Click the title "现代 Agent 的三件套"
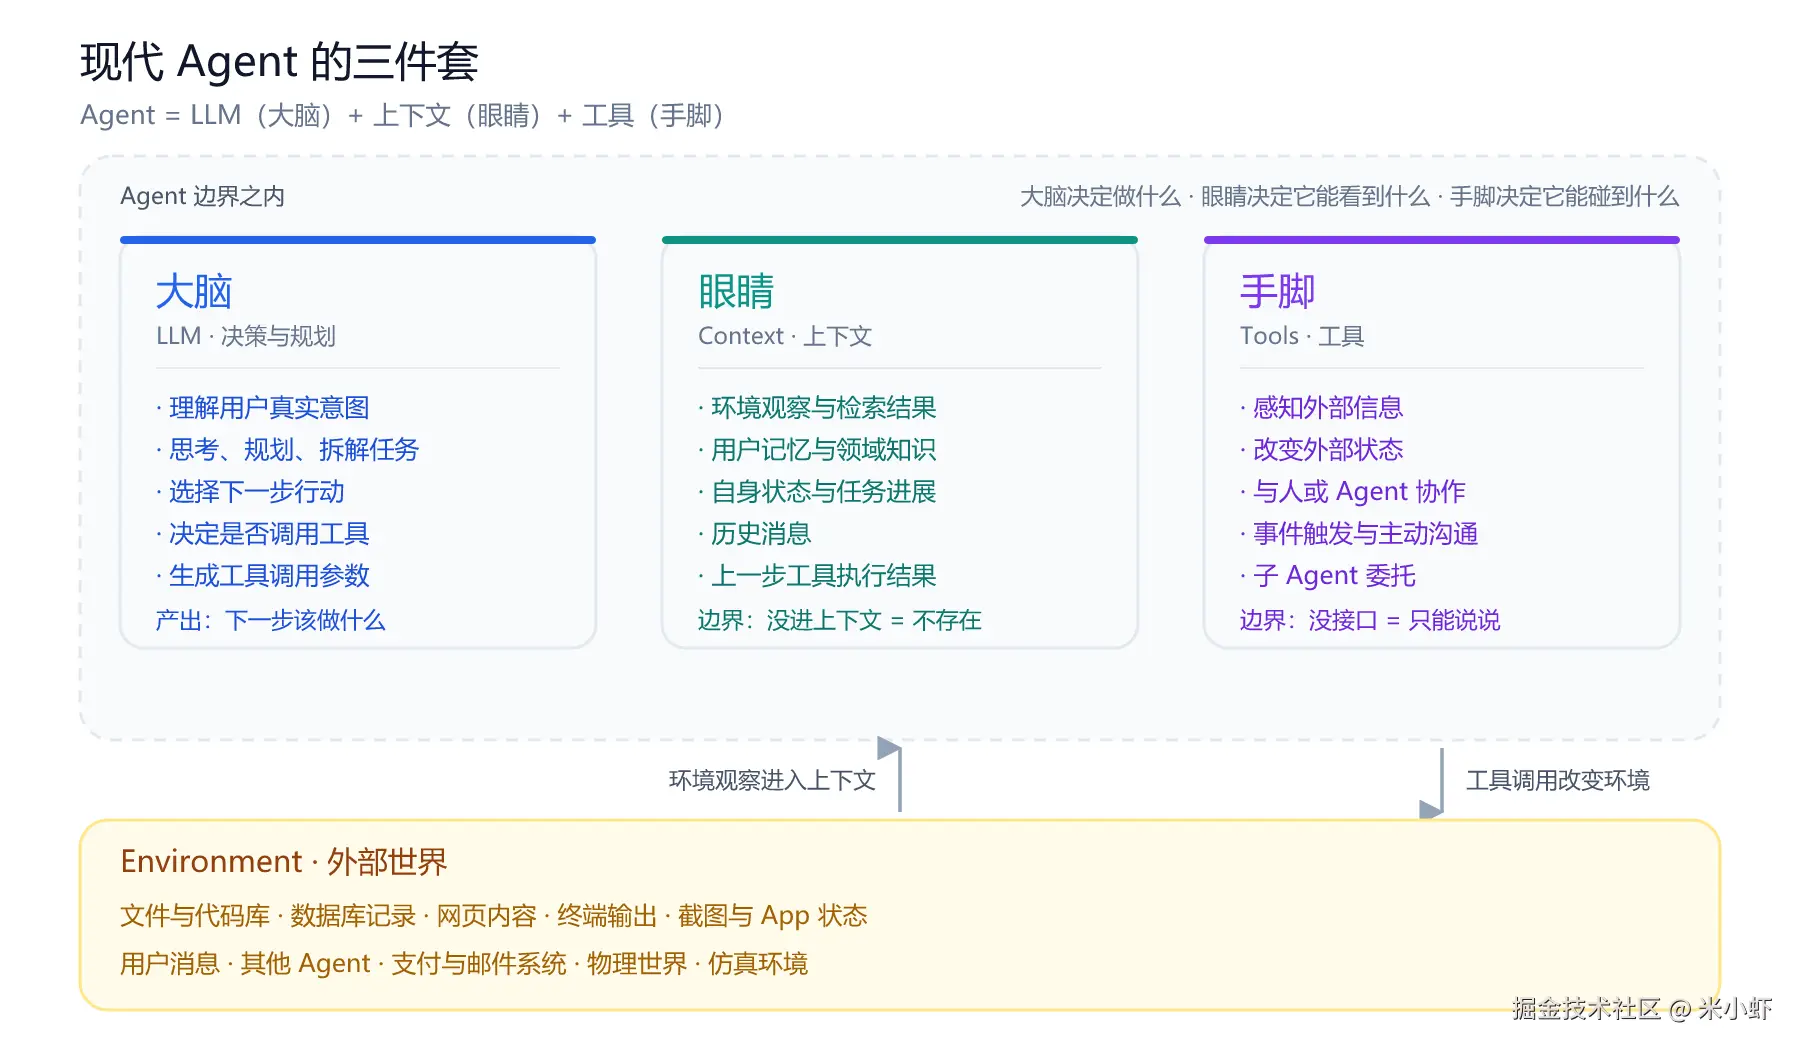This screenshot has width=1800, height=1050. click(279, 62)
